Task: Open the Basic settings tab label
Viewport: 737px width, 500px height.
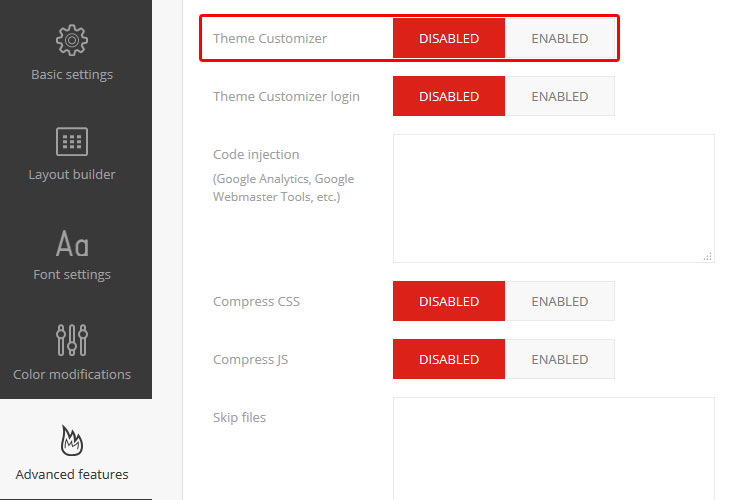Action: (x=72, y=74)
